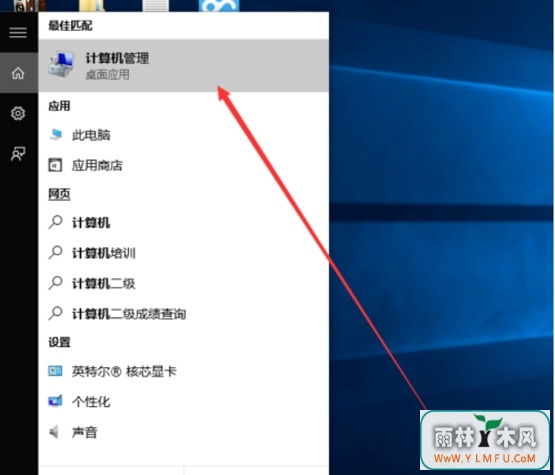Click the 此电脑 computer icon
Screen dimensions: 555x475
(56, 135)
